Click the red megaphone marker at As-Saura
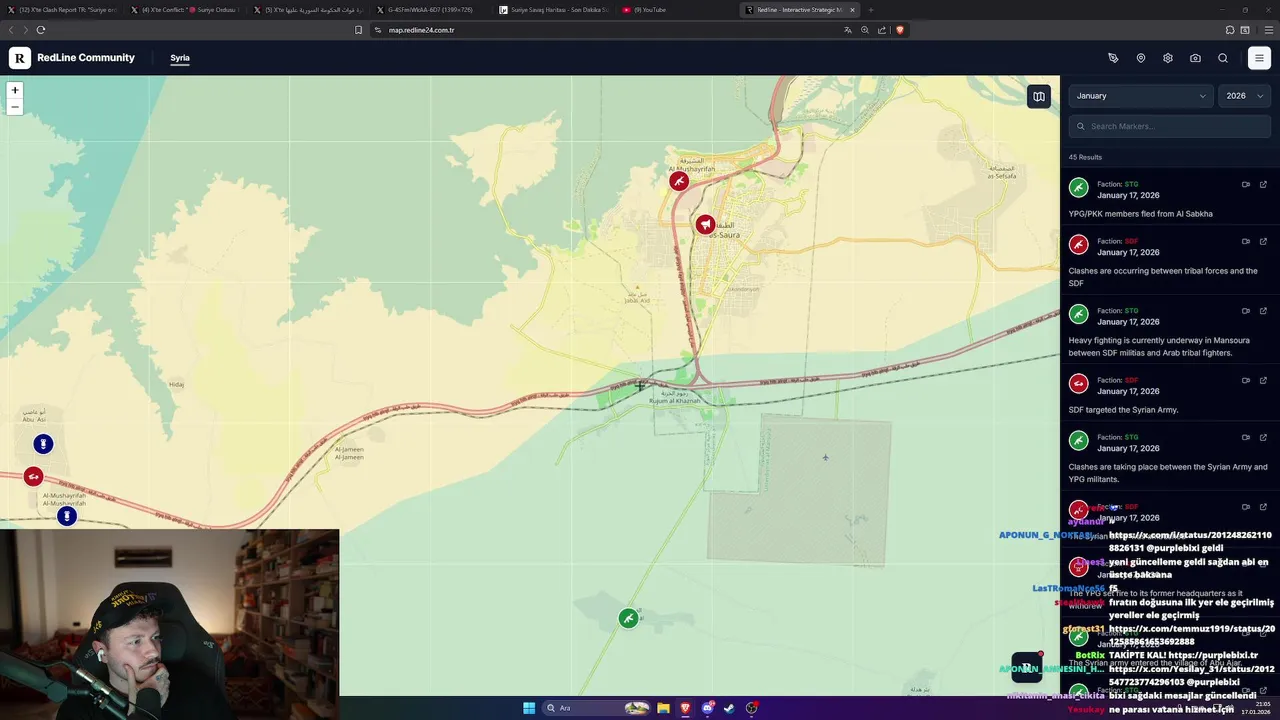This screenshot has width=1280, height=720. (x=705, y=225)
